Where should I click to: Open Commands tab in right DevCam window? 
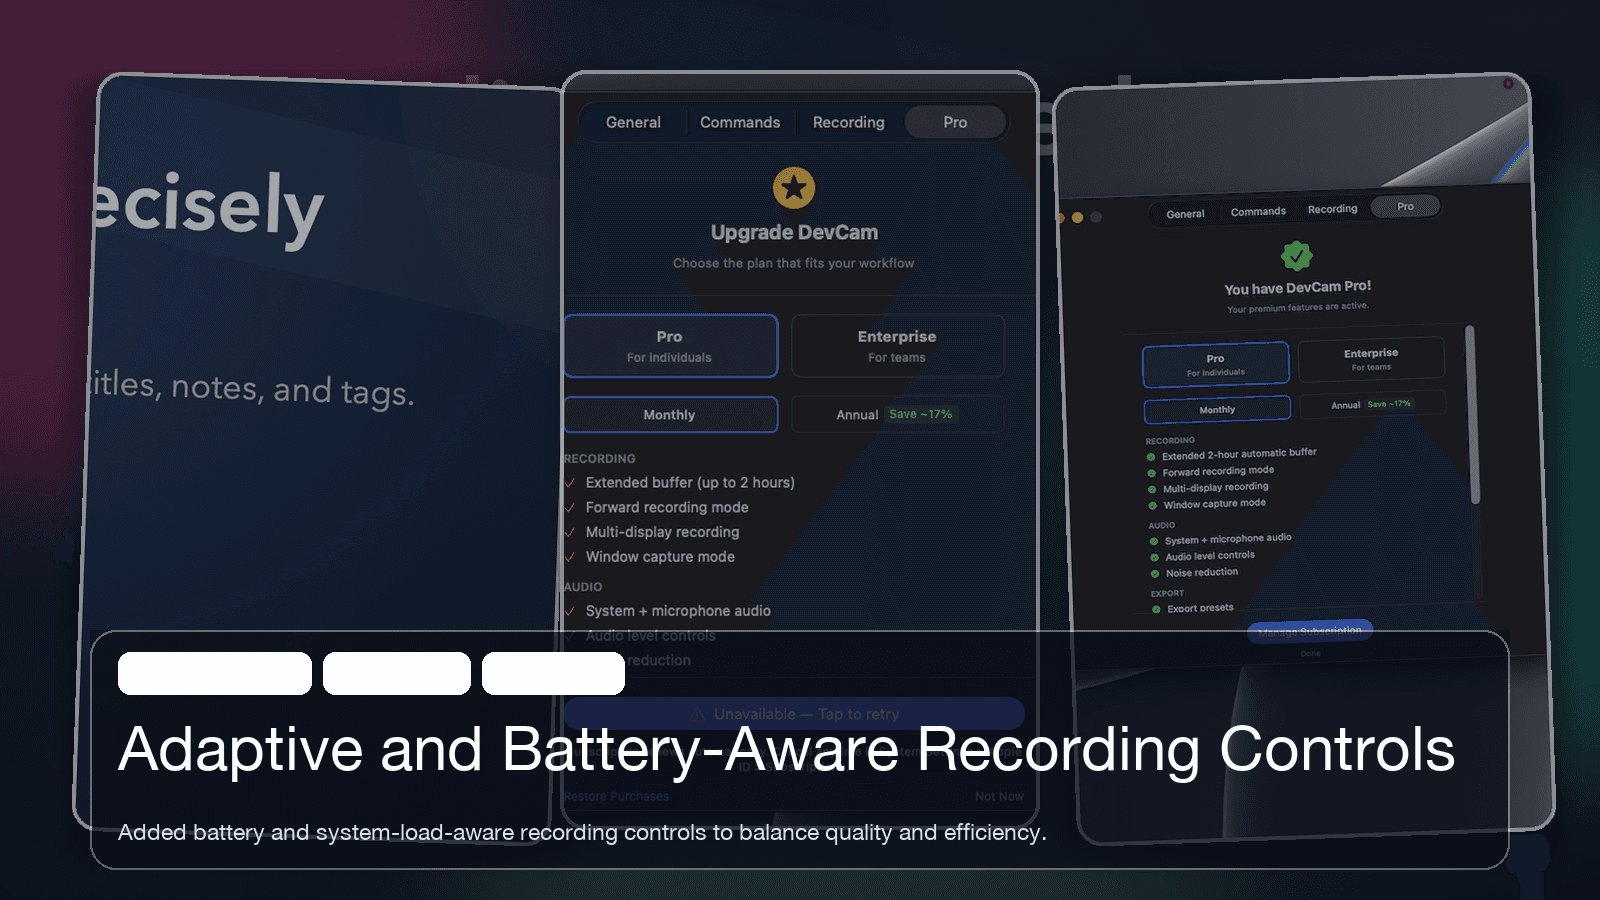[x=1258, y=211]
